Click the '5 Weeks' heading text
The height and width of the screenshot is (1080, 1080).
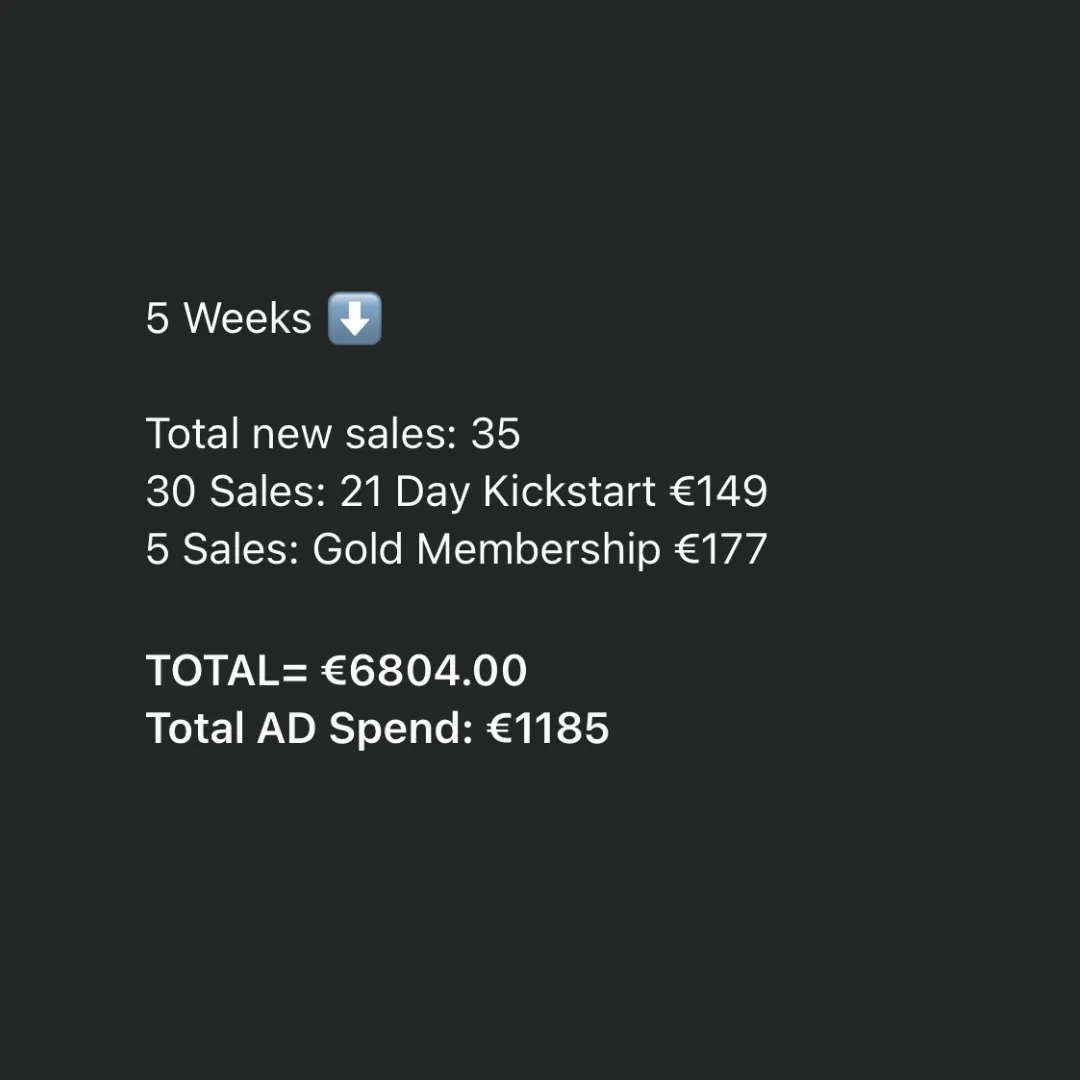228,319
